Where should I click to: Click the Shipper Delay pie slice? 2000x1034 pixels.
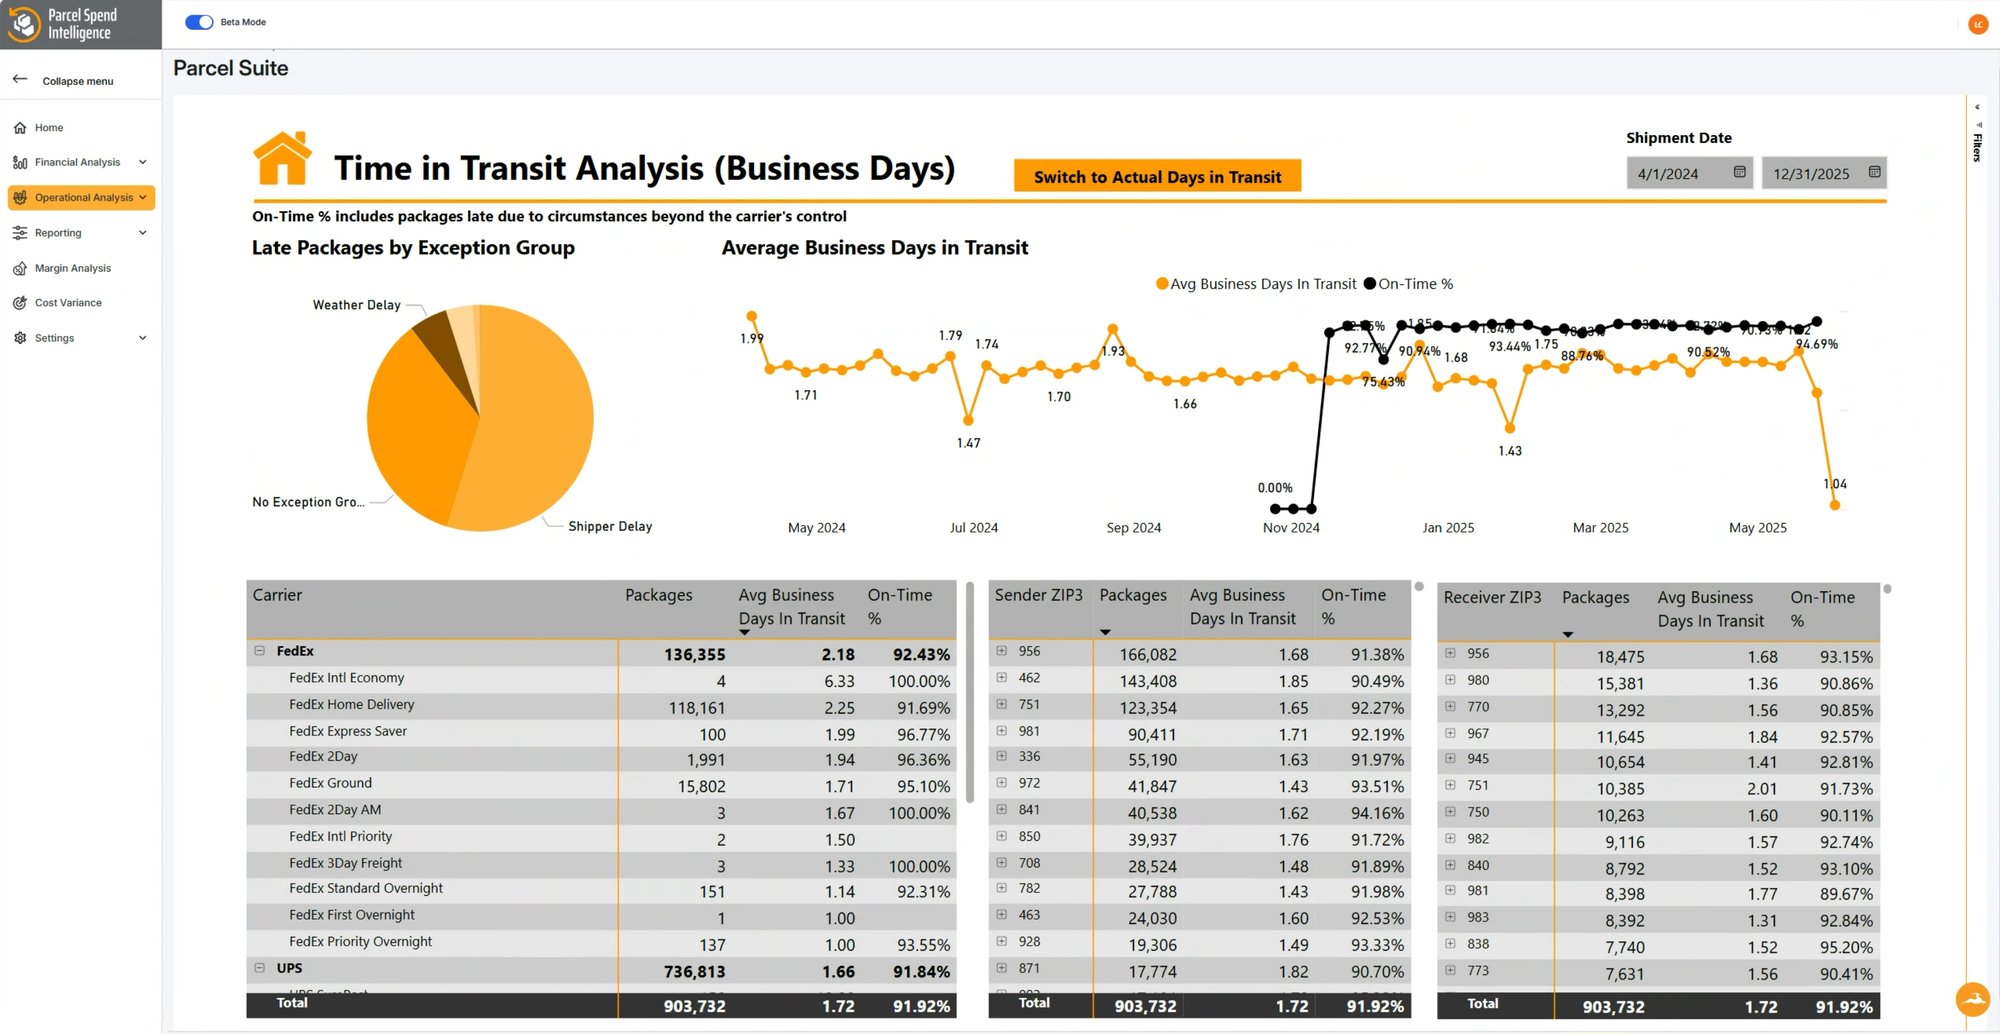(530, 420)
